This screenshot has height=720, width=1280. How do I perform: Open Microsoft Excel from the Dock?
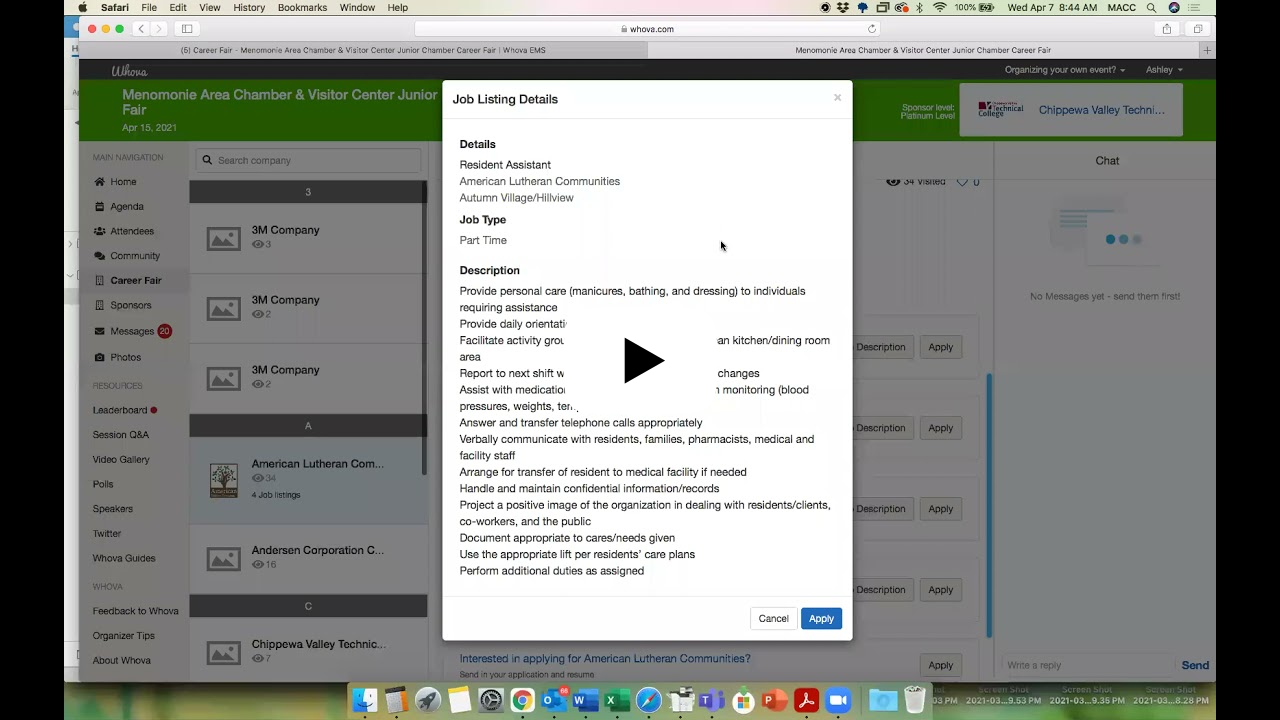coord(617,700)
